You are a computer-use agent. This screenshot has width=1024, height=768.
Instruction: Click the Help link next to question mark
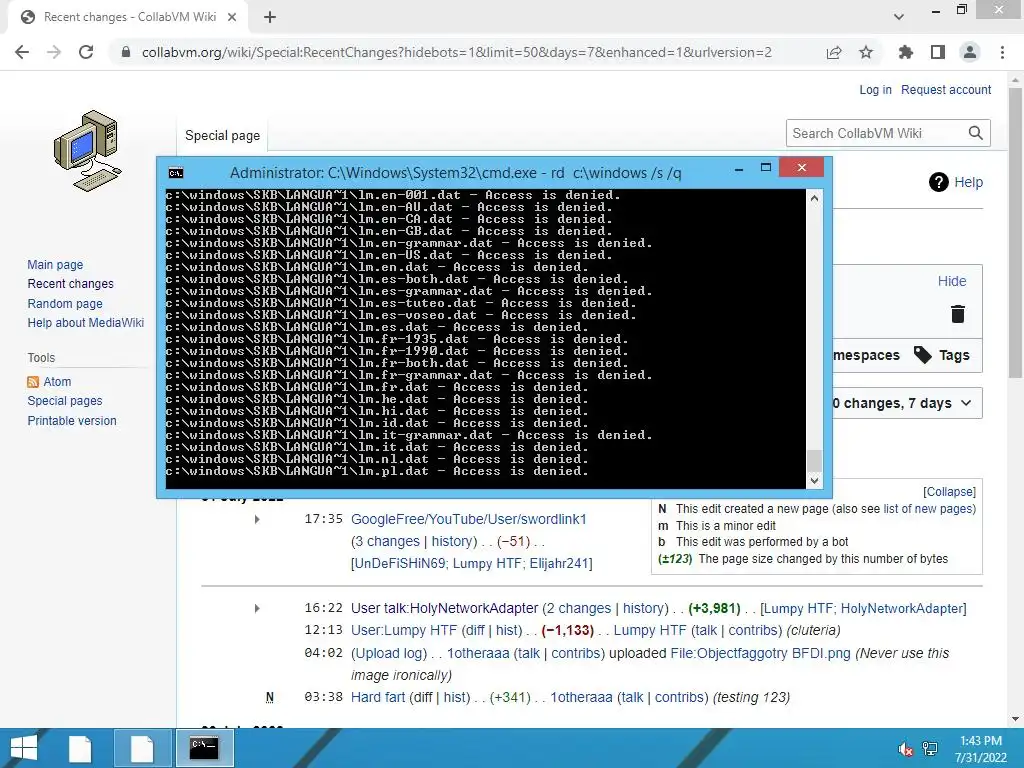[x=968, y=182]
